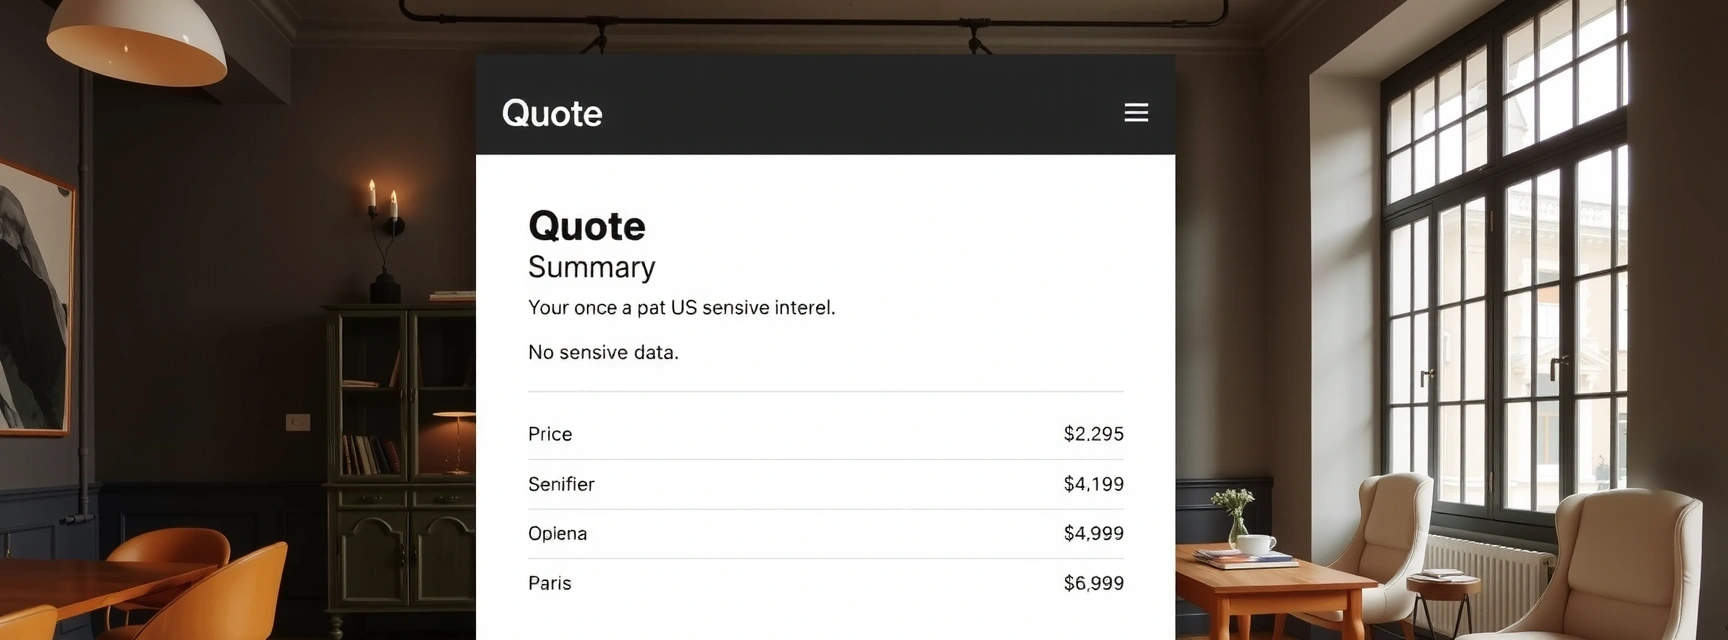
Task: Select the Price row label
Action: coord(550,434)
